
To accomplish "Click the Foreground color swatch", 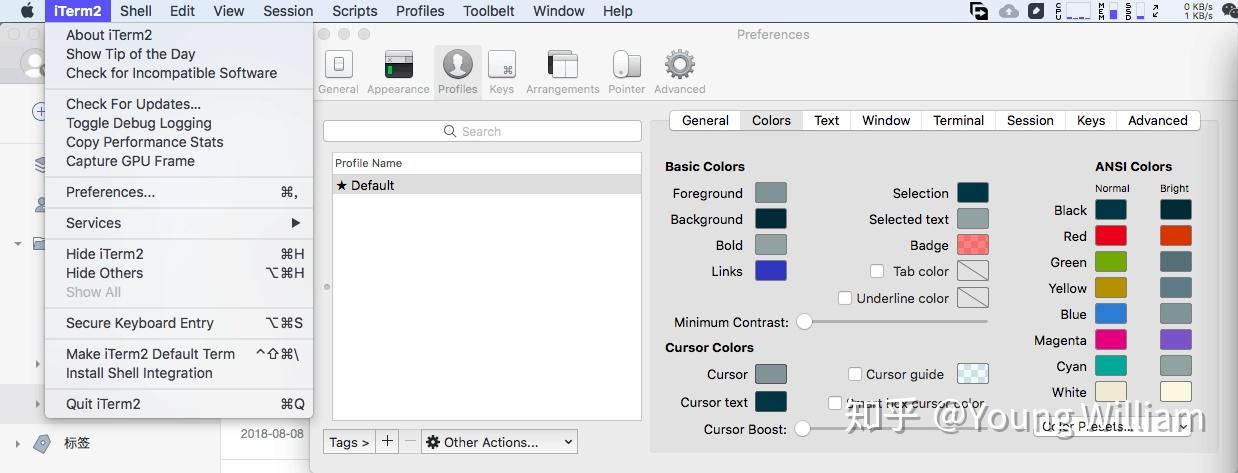I will click(771, 193).
